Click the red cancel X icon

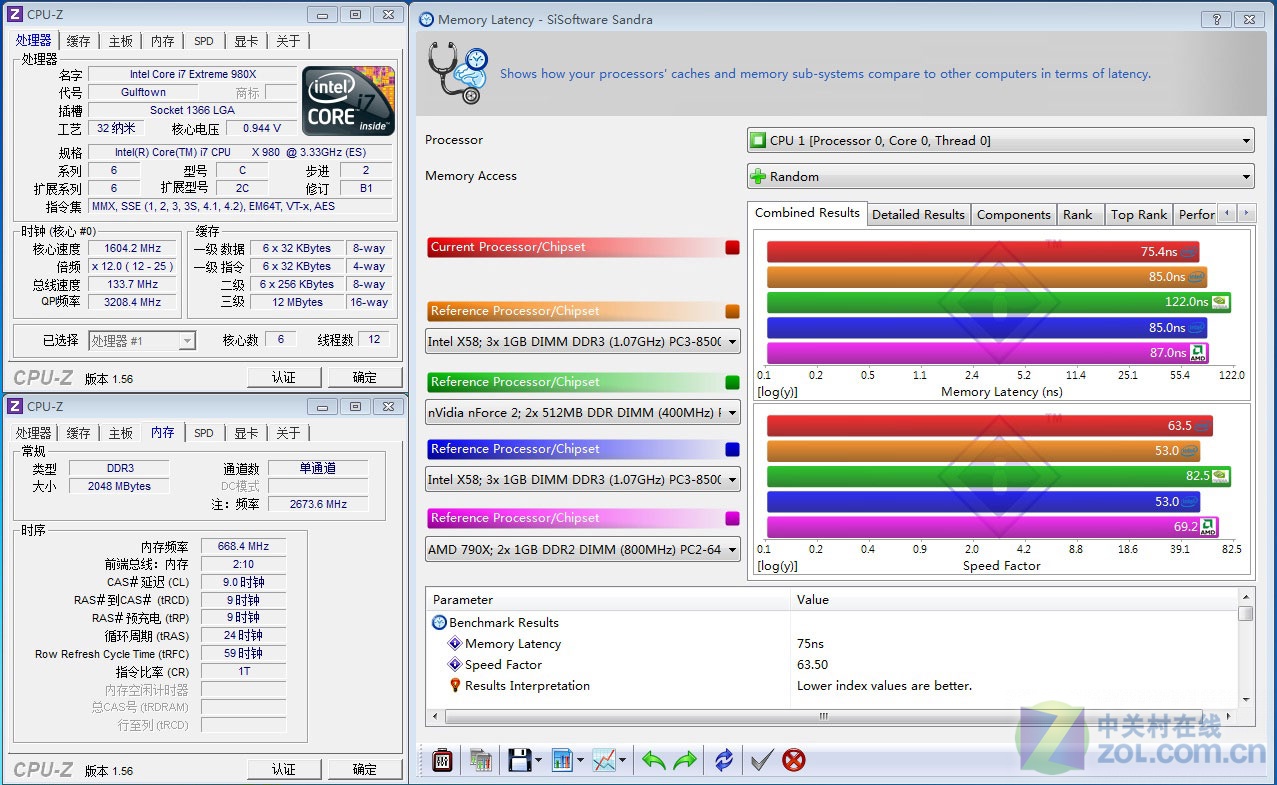(x=794, y=760)
